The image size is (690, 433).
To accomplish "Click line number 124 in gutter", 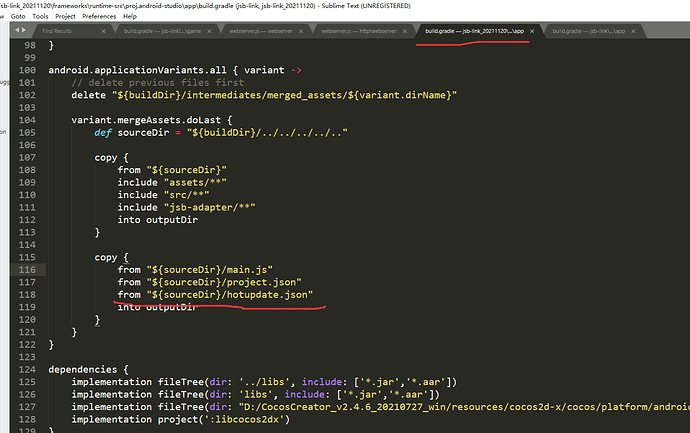I will point(27,370).
